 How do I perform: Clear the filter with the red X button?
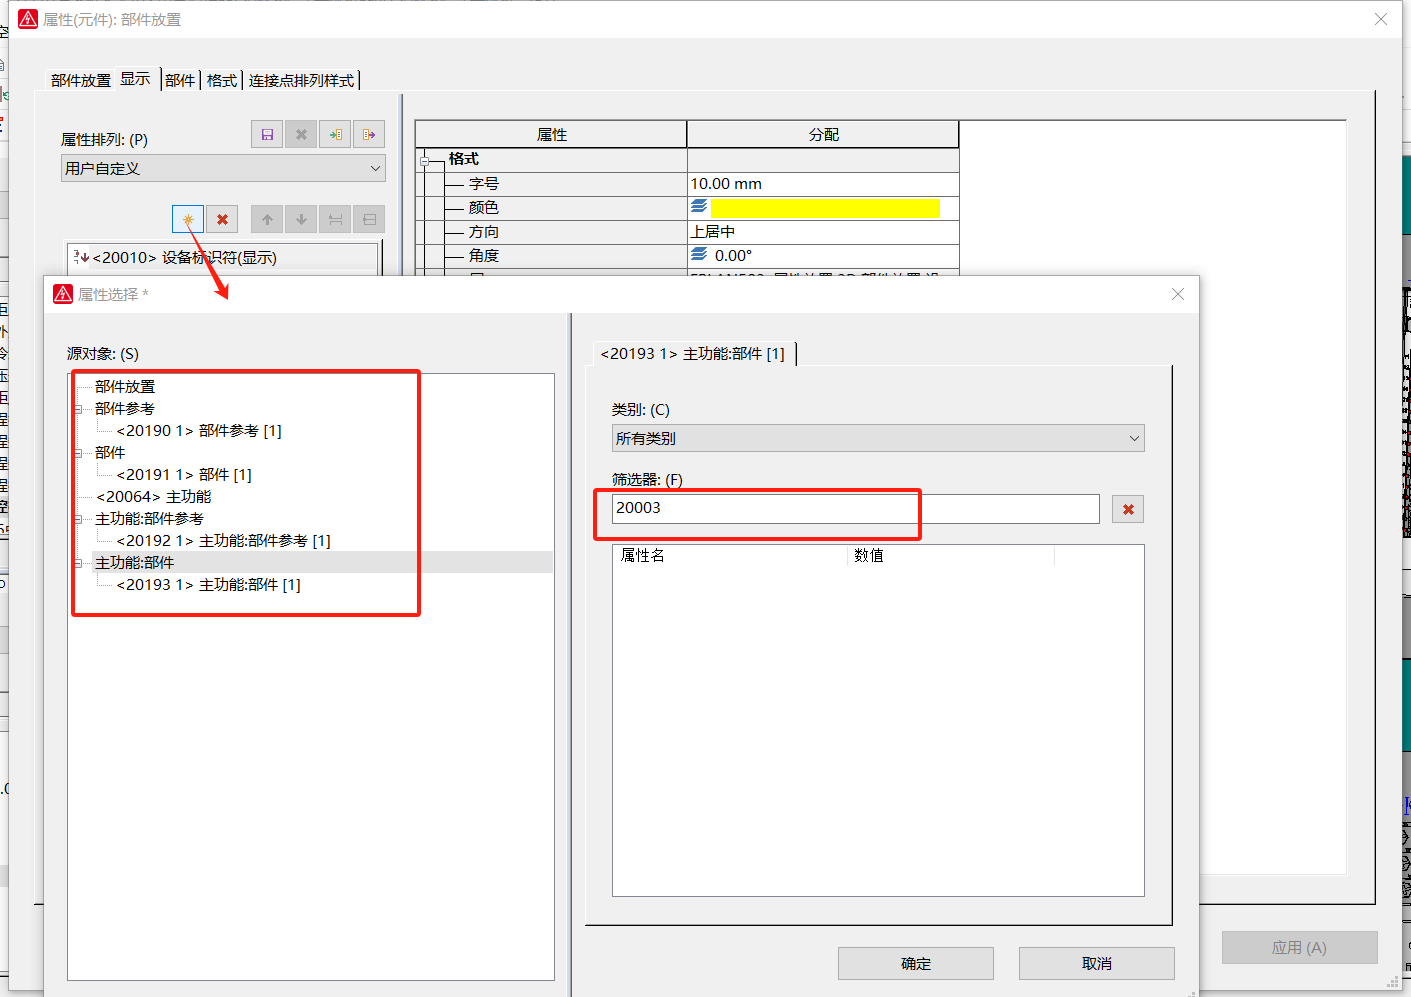[1128, 509]
